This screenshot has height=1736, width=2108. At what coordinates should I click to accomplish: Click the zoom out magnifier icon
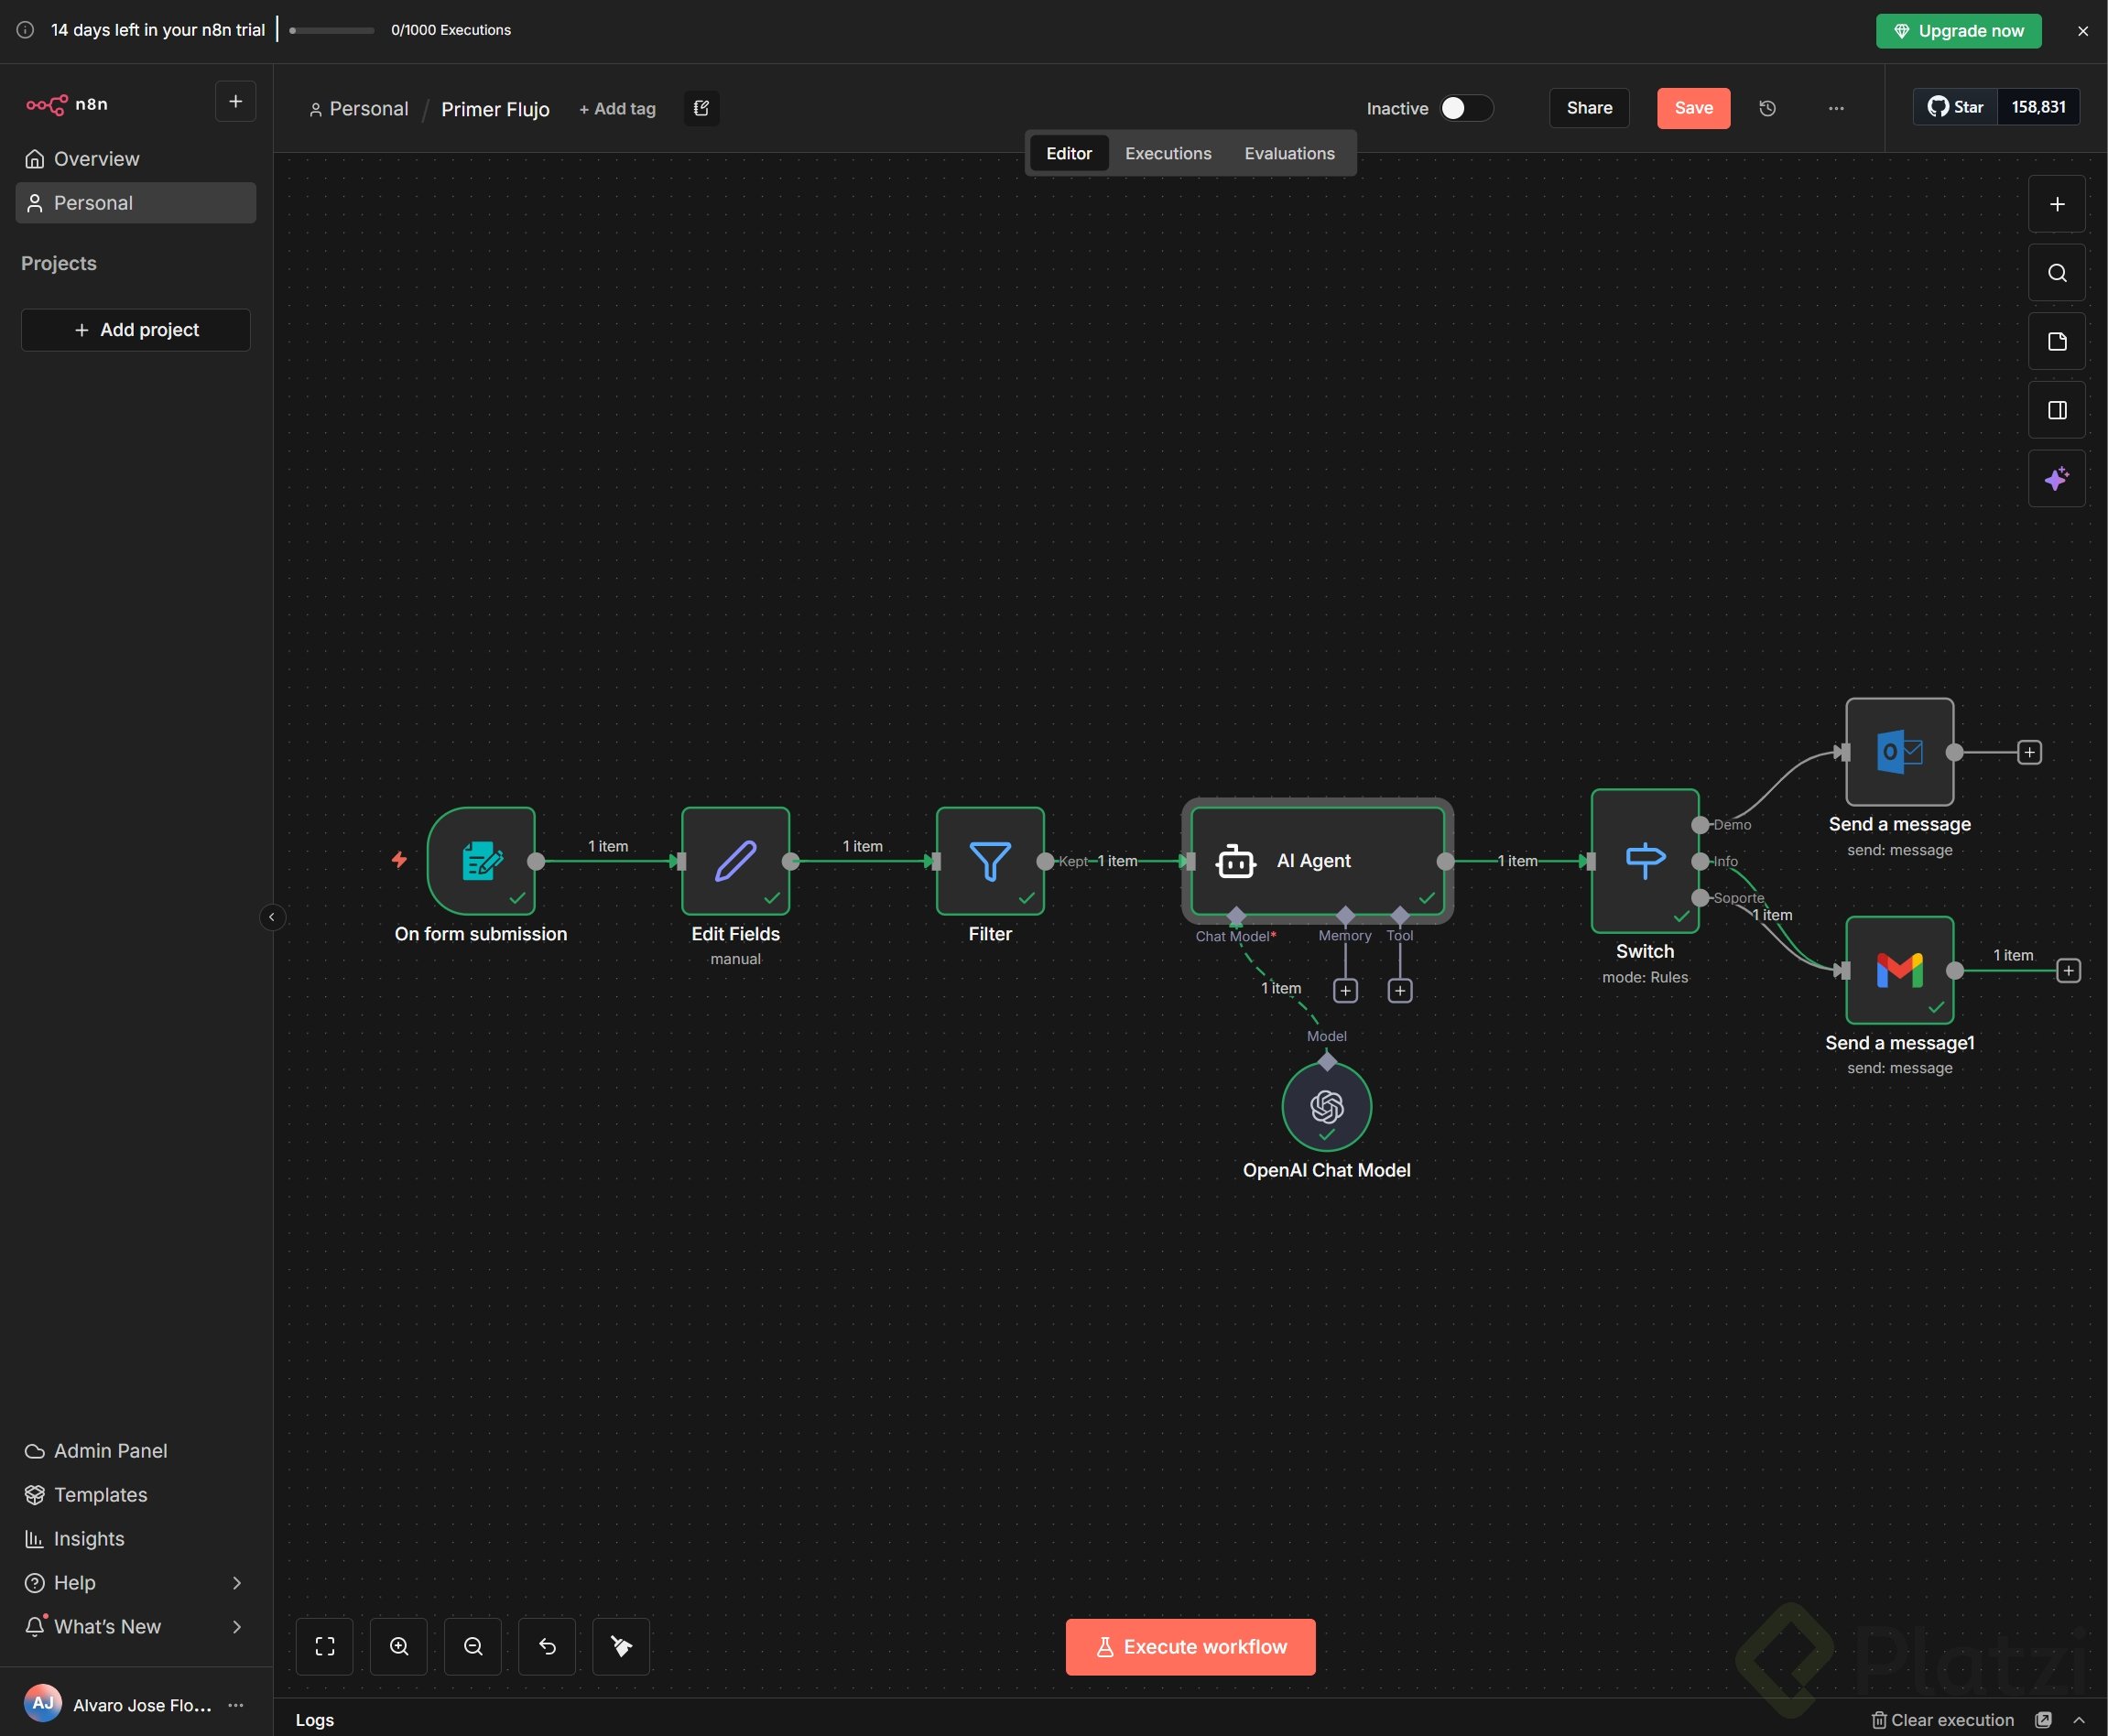pos(473,1646)
